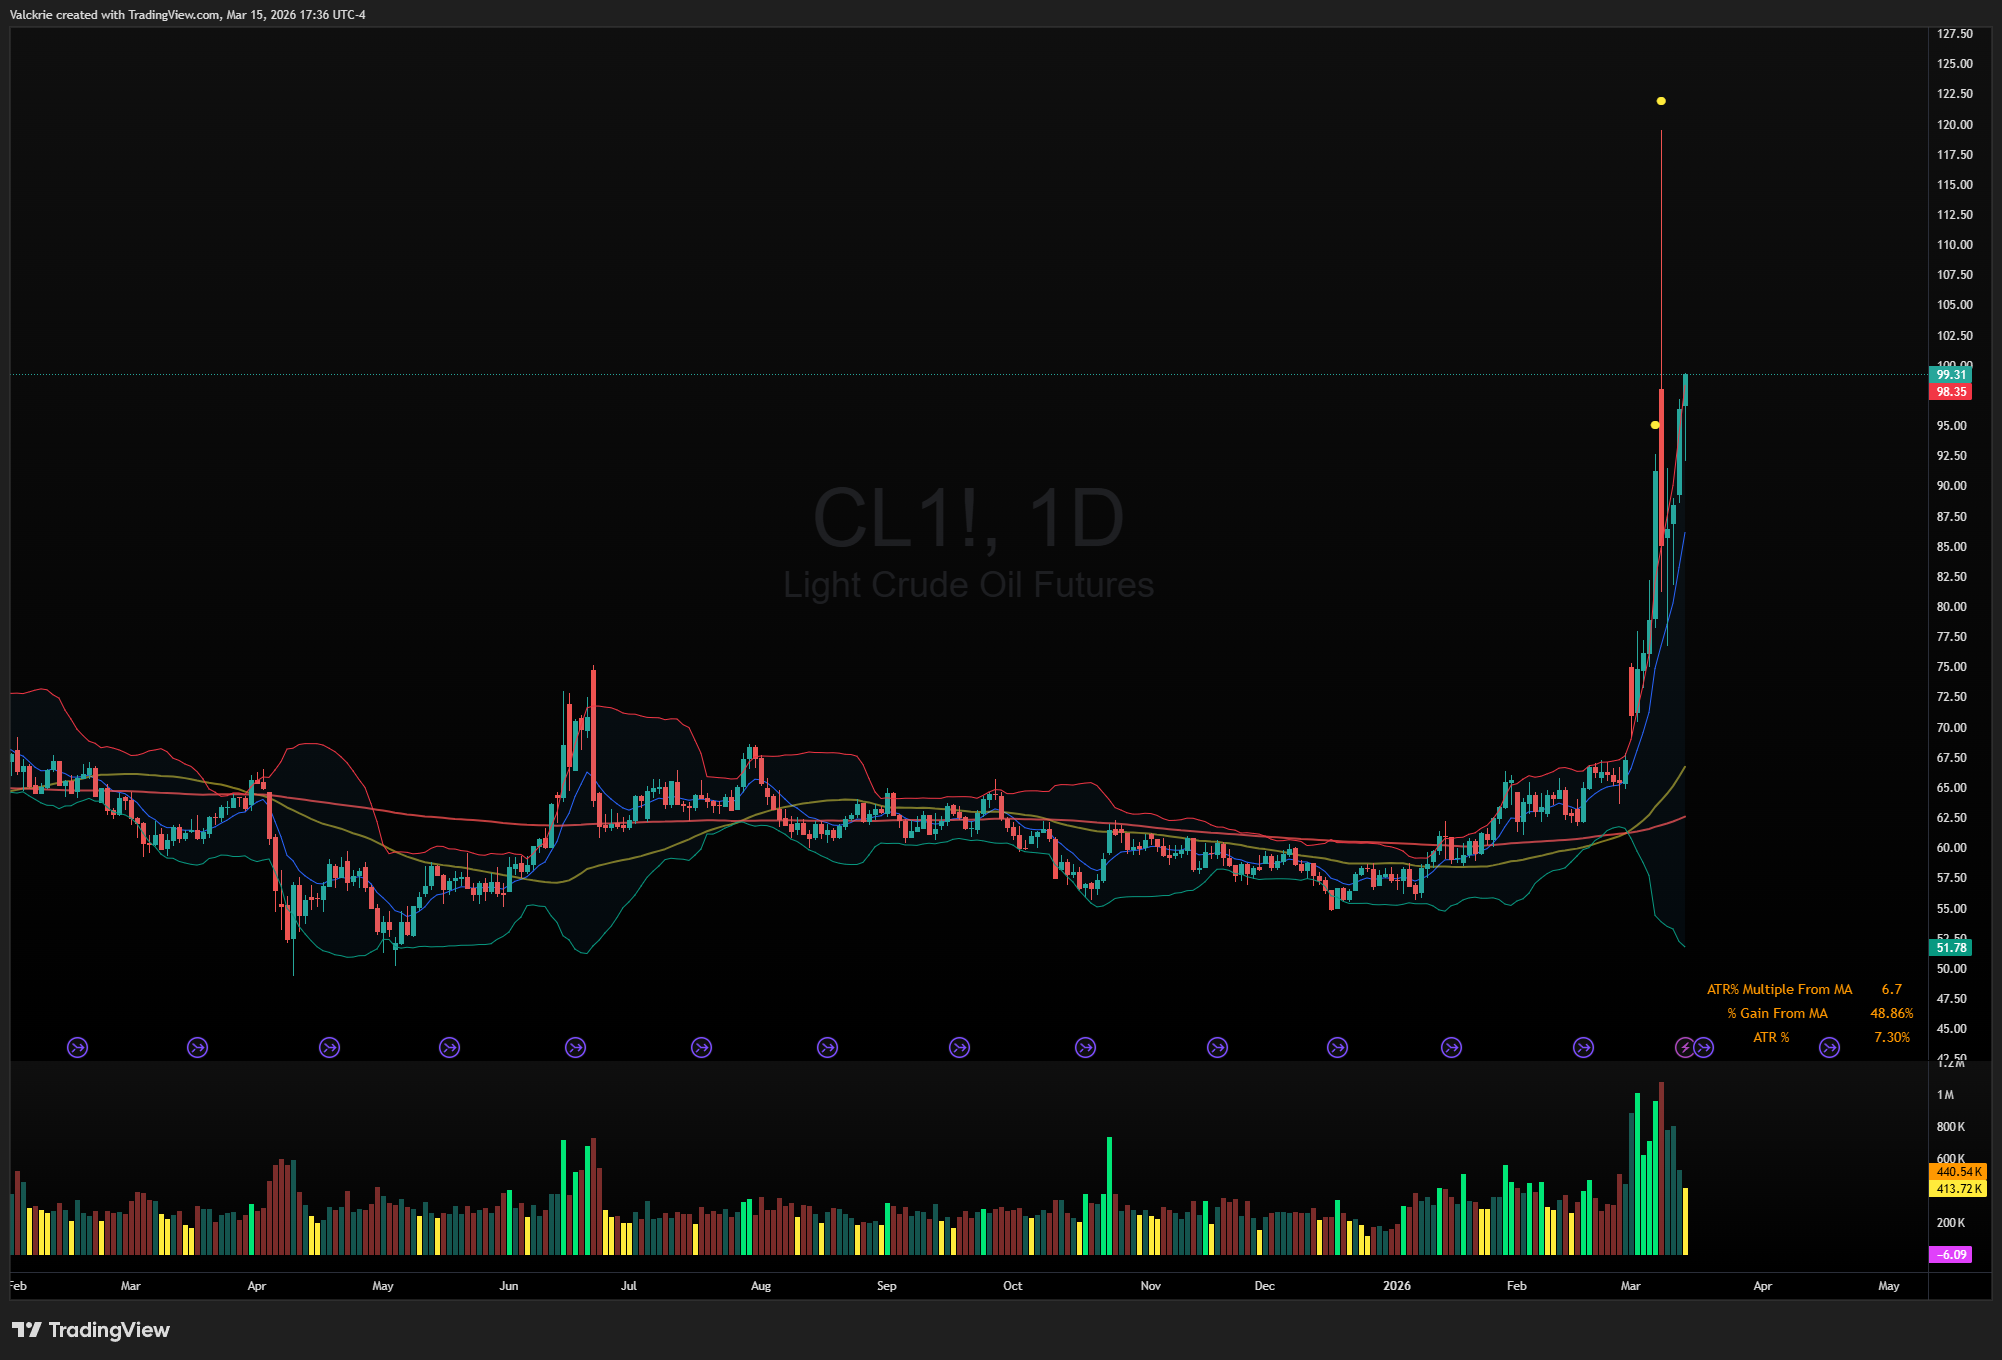This screenshot has height=1360, width=2002.
Task: Click the yellow dot above the price spike
Action: click(1661, 101)
